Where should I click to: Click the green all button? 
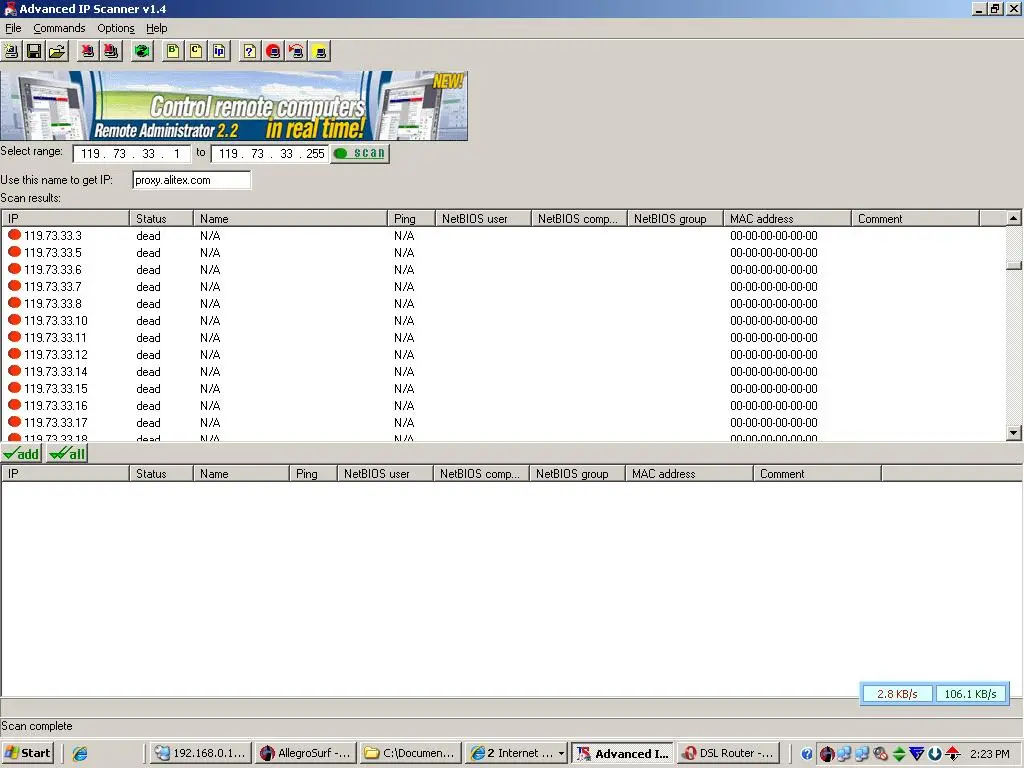click(67, 453)
